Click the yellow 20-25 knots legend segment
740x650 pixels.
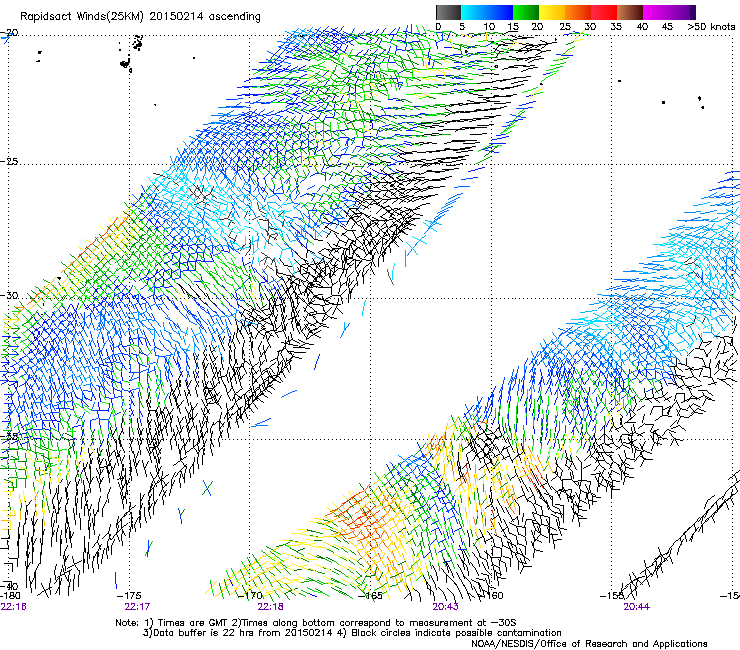[x=552, y=12]
